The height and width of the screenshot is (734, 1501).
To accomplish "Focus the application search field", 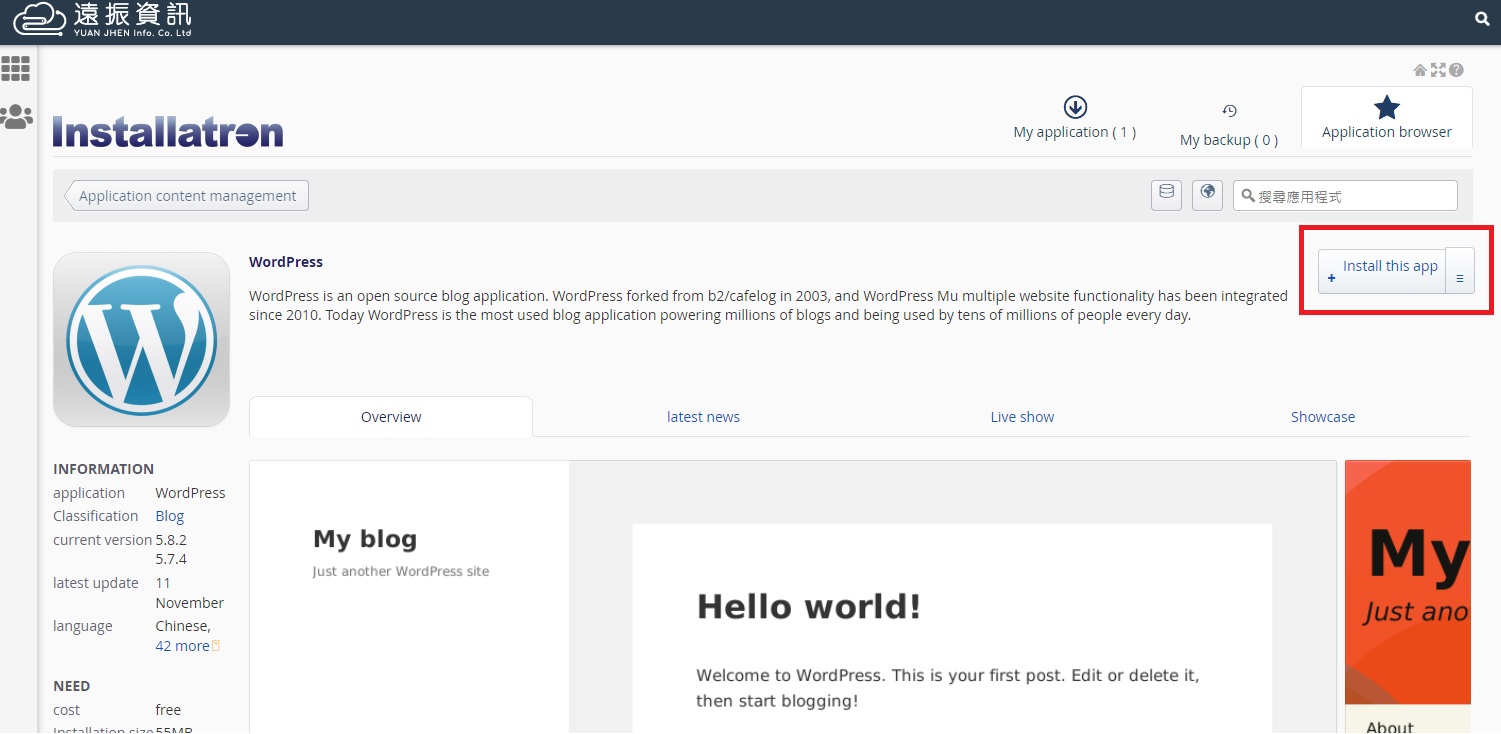I will click(x=1345, y=196).
